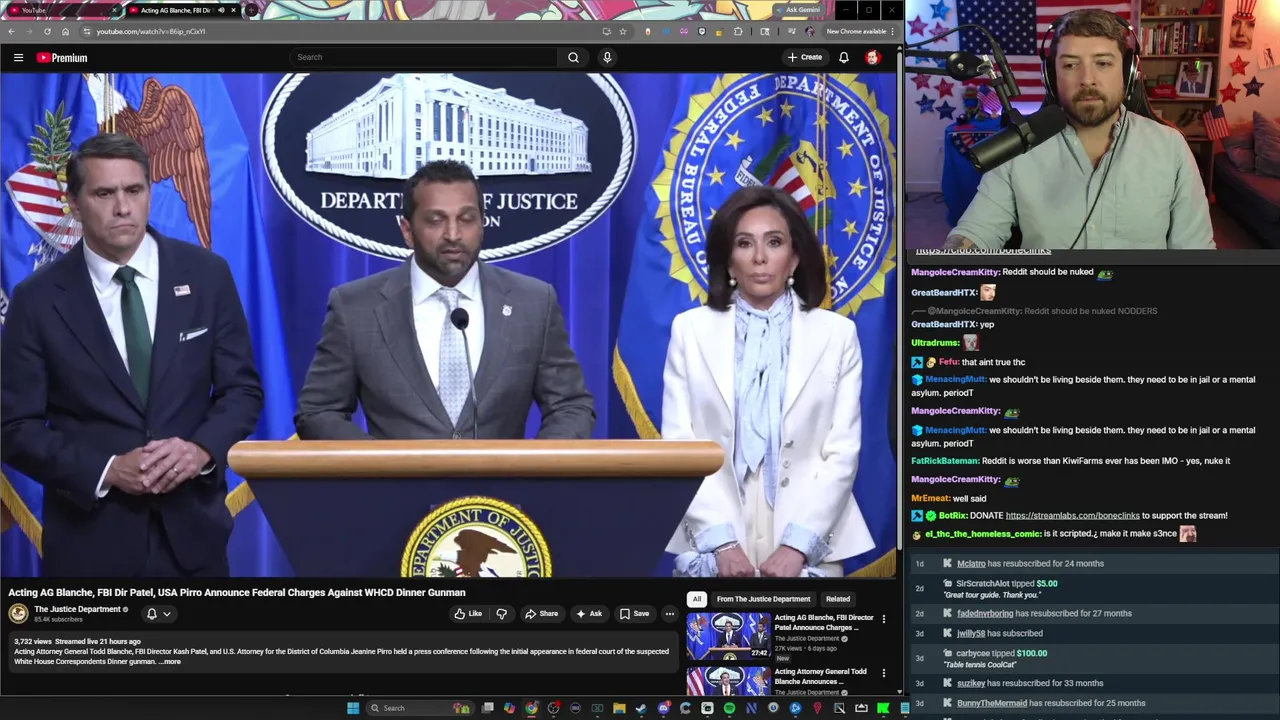Focus the YouTube search input field
This screenshot has width=1280, height=720.
425,57
